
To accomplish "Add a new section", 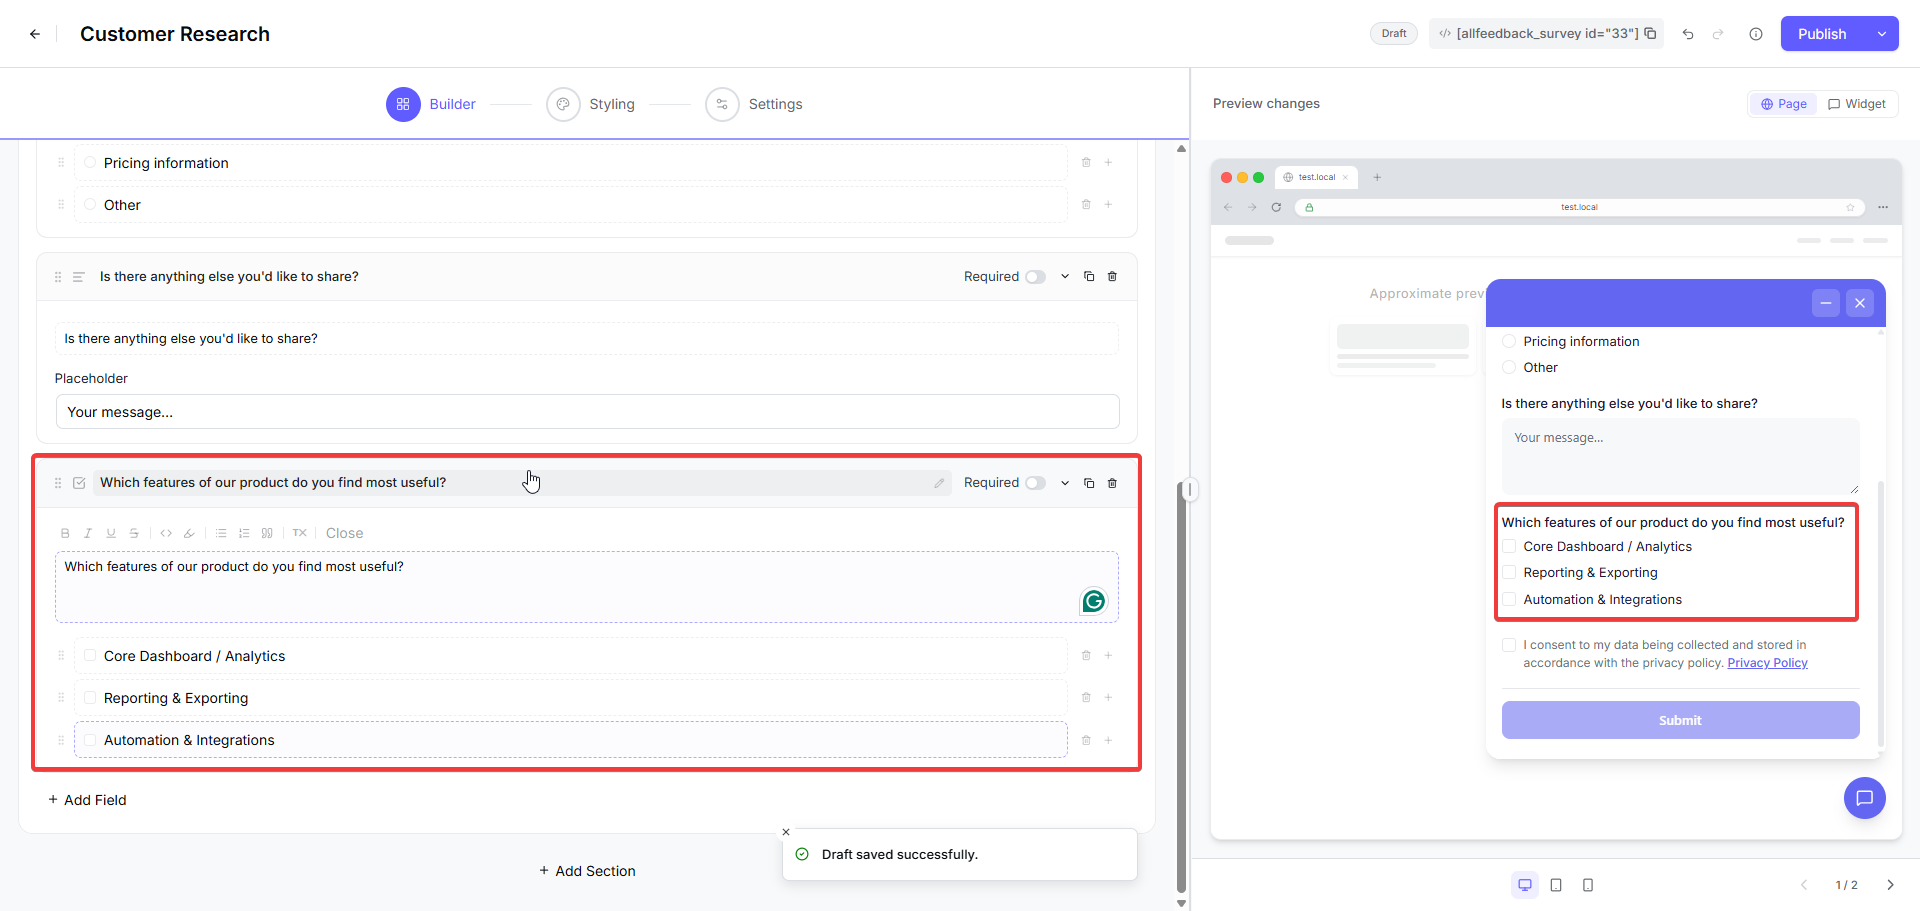I will (587, 871).
